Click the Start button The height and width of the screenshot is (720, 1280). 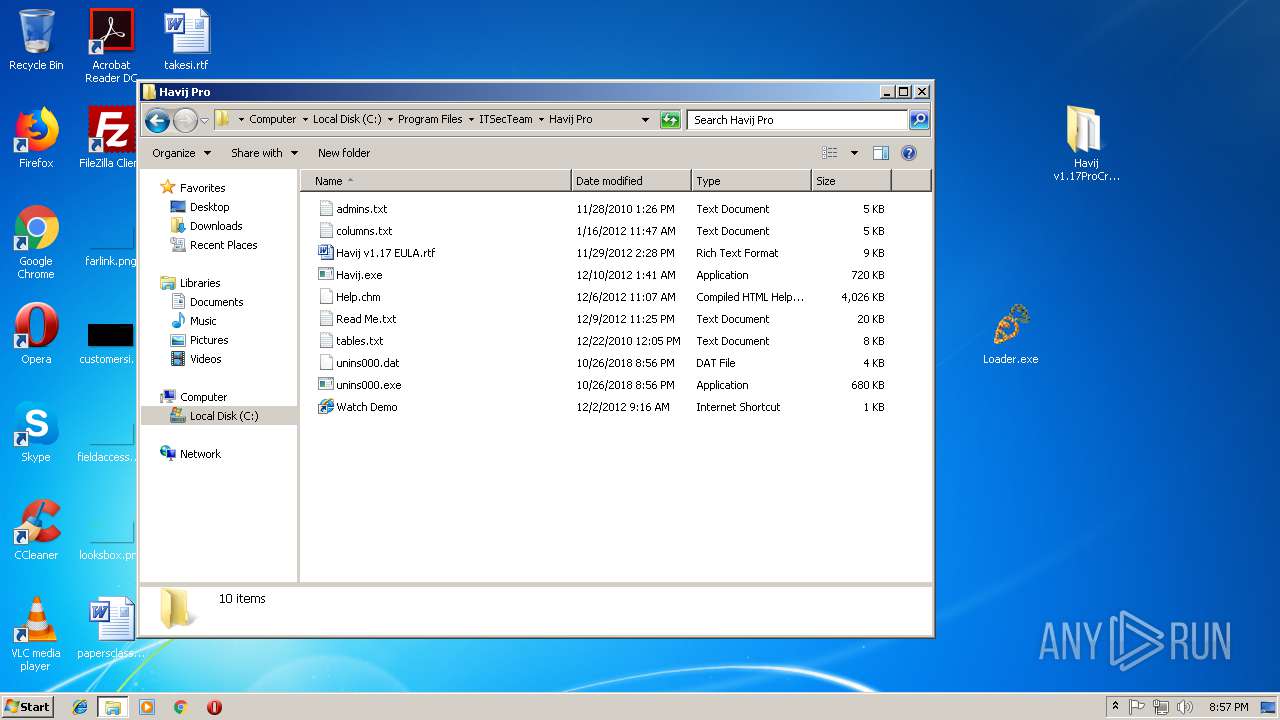(x=27, y=706)
